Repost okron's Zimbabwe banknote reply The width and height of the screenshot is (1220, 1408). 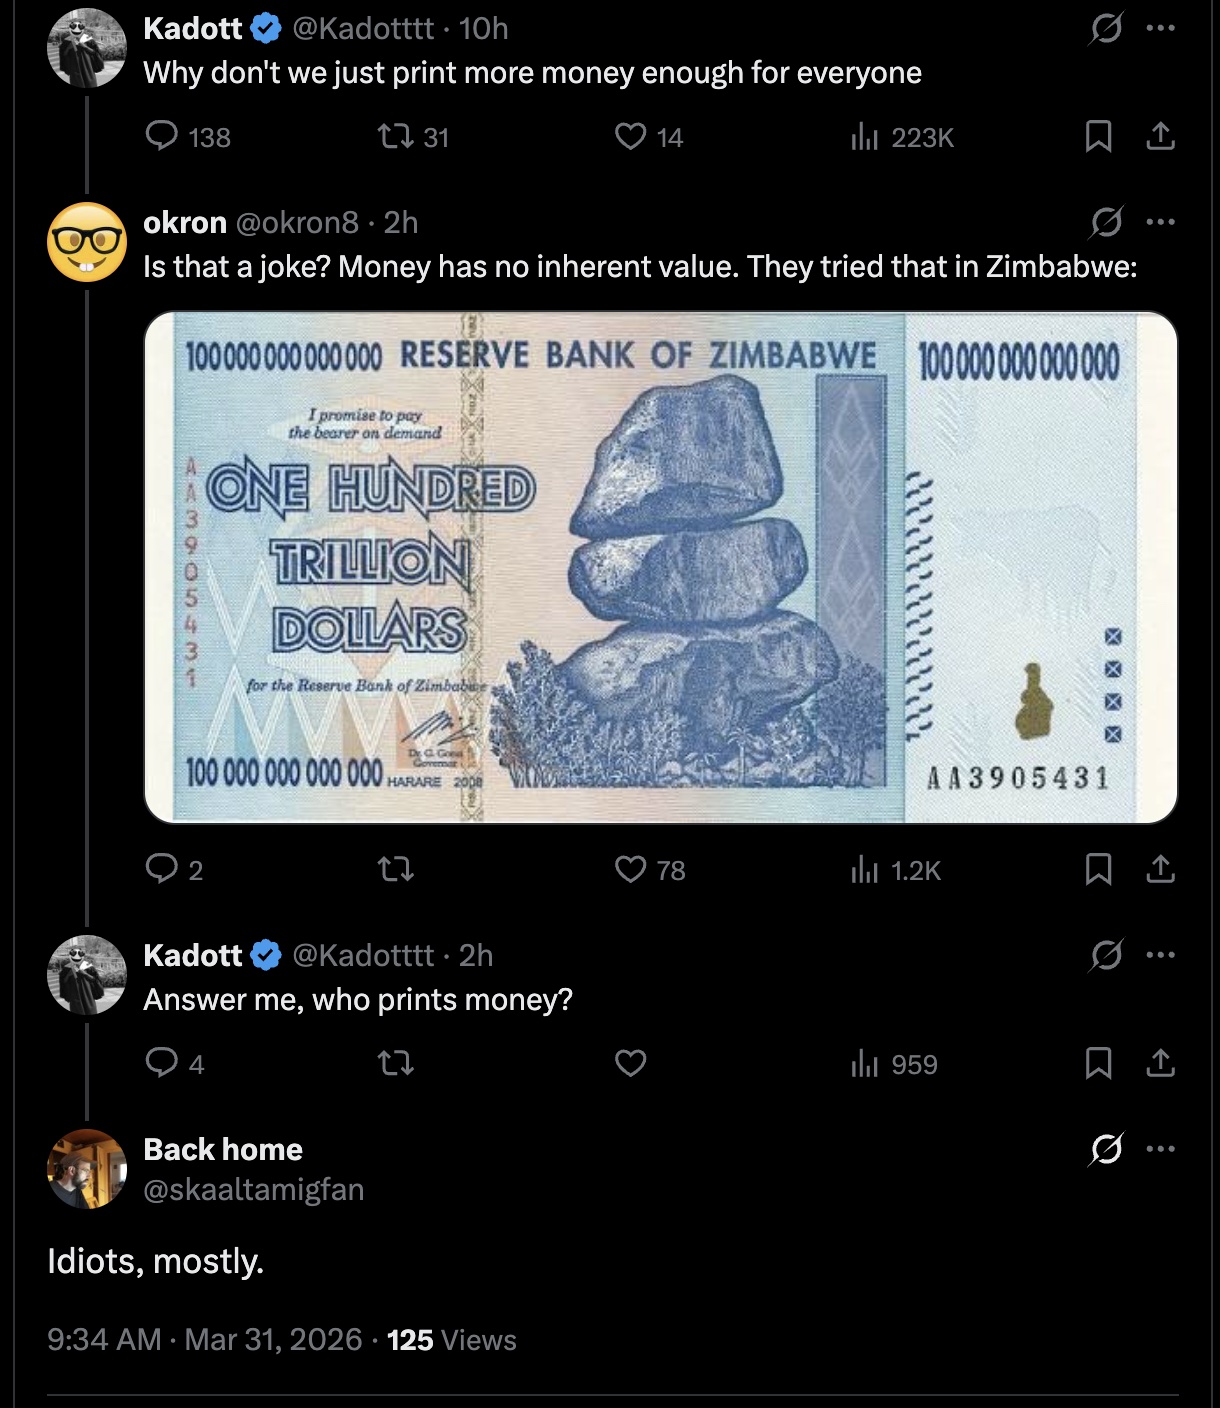point(396,870)
